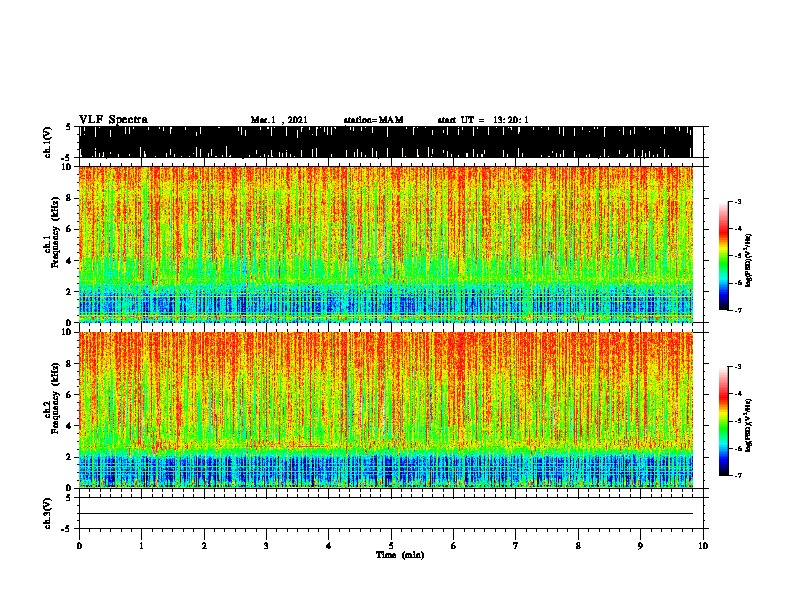
Task: Click time axis tick label 3
Action: pyautogui.click(x=266, y=546)
